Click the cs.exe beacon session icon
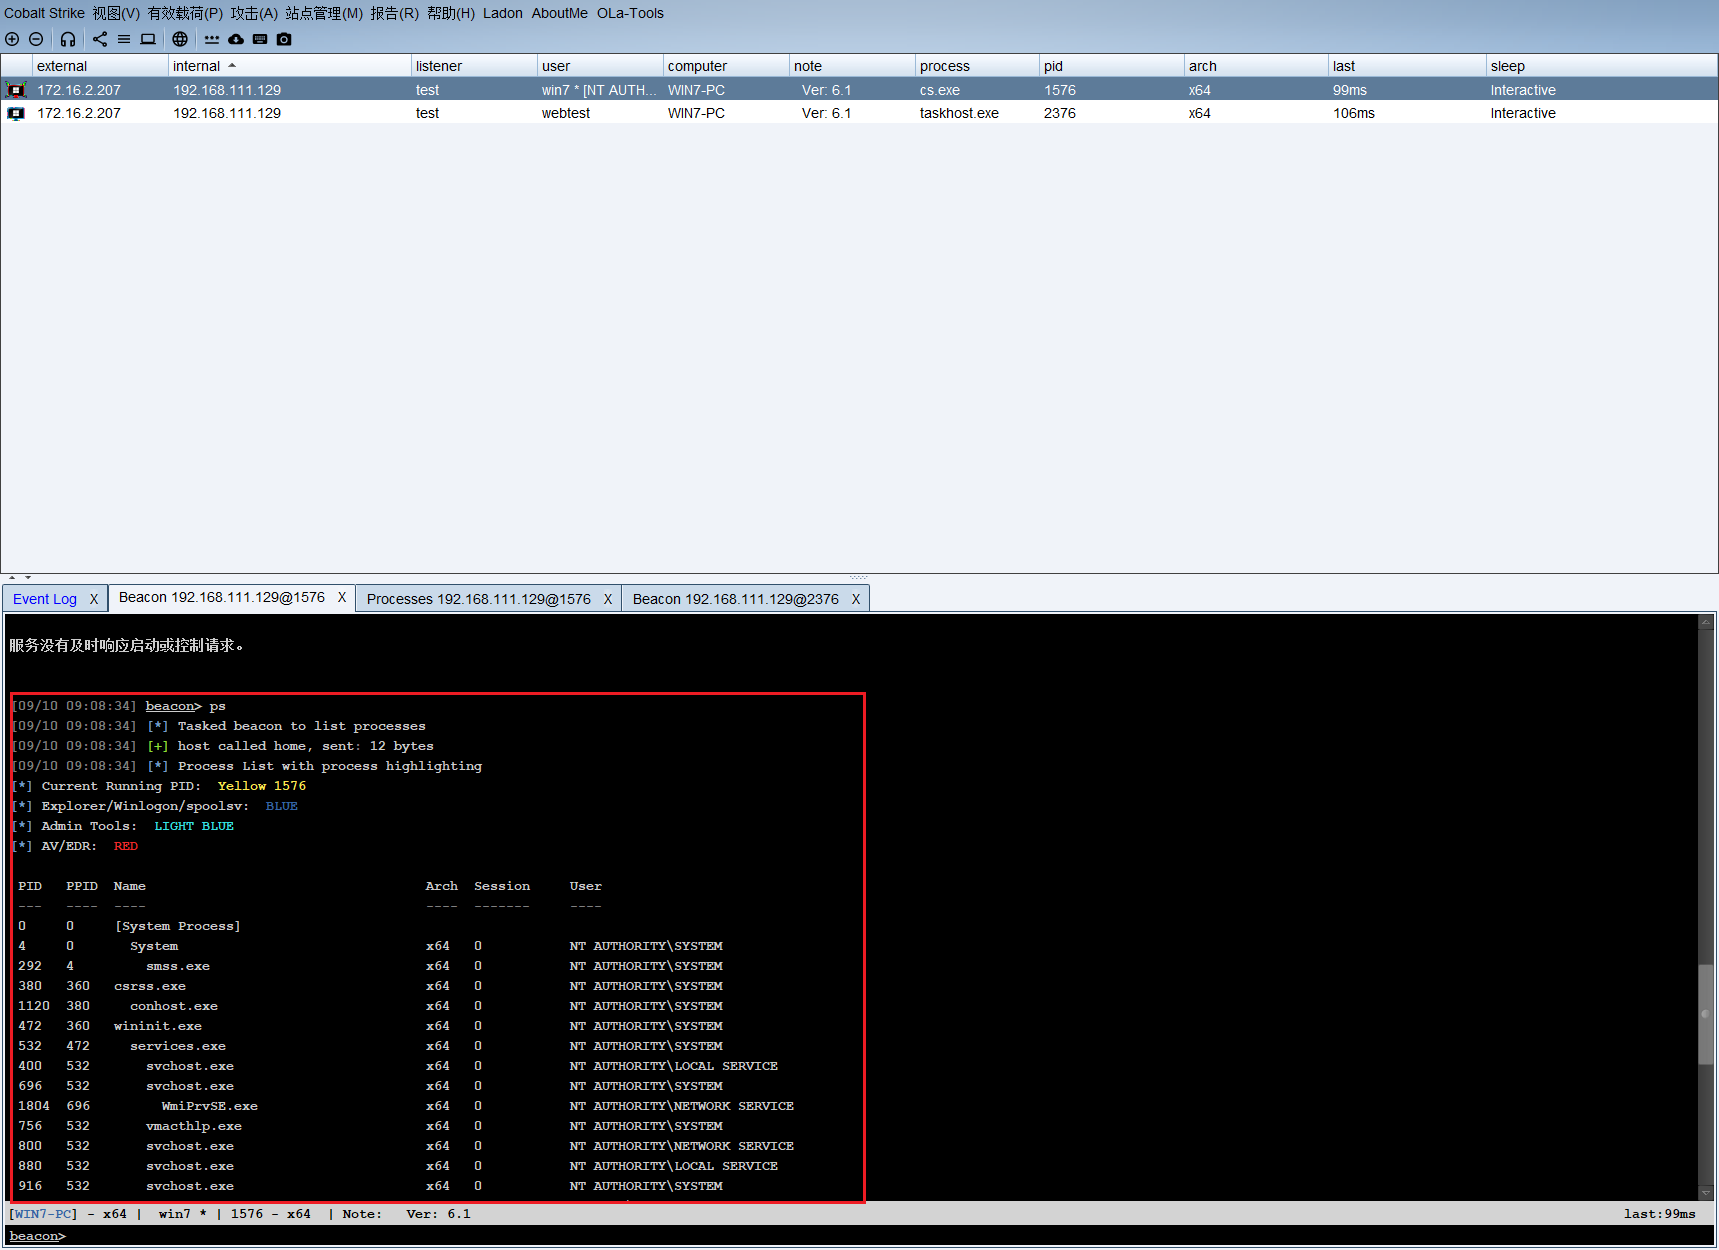This screenshot has height=1250, width=1719. (x=16, y=90)
